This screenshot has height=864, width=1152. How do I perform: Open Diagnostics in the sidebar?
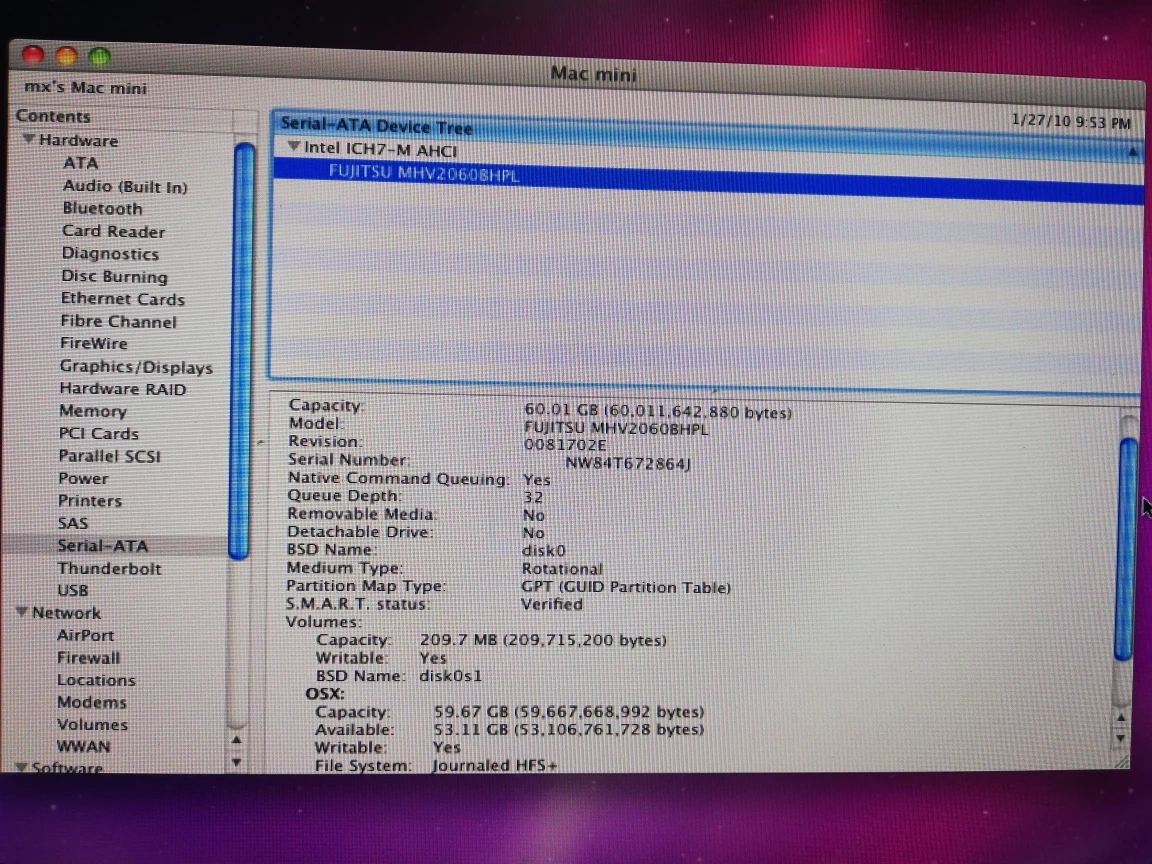110,253
